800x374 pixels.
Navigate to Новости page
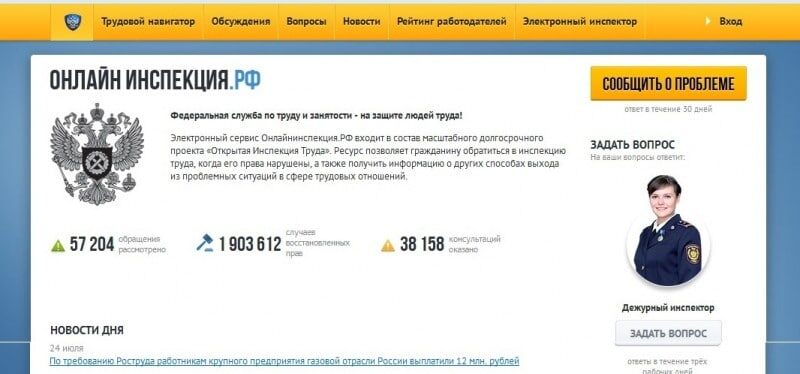pos(361,22)
